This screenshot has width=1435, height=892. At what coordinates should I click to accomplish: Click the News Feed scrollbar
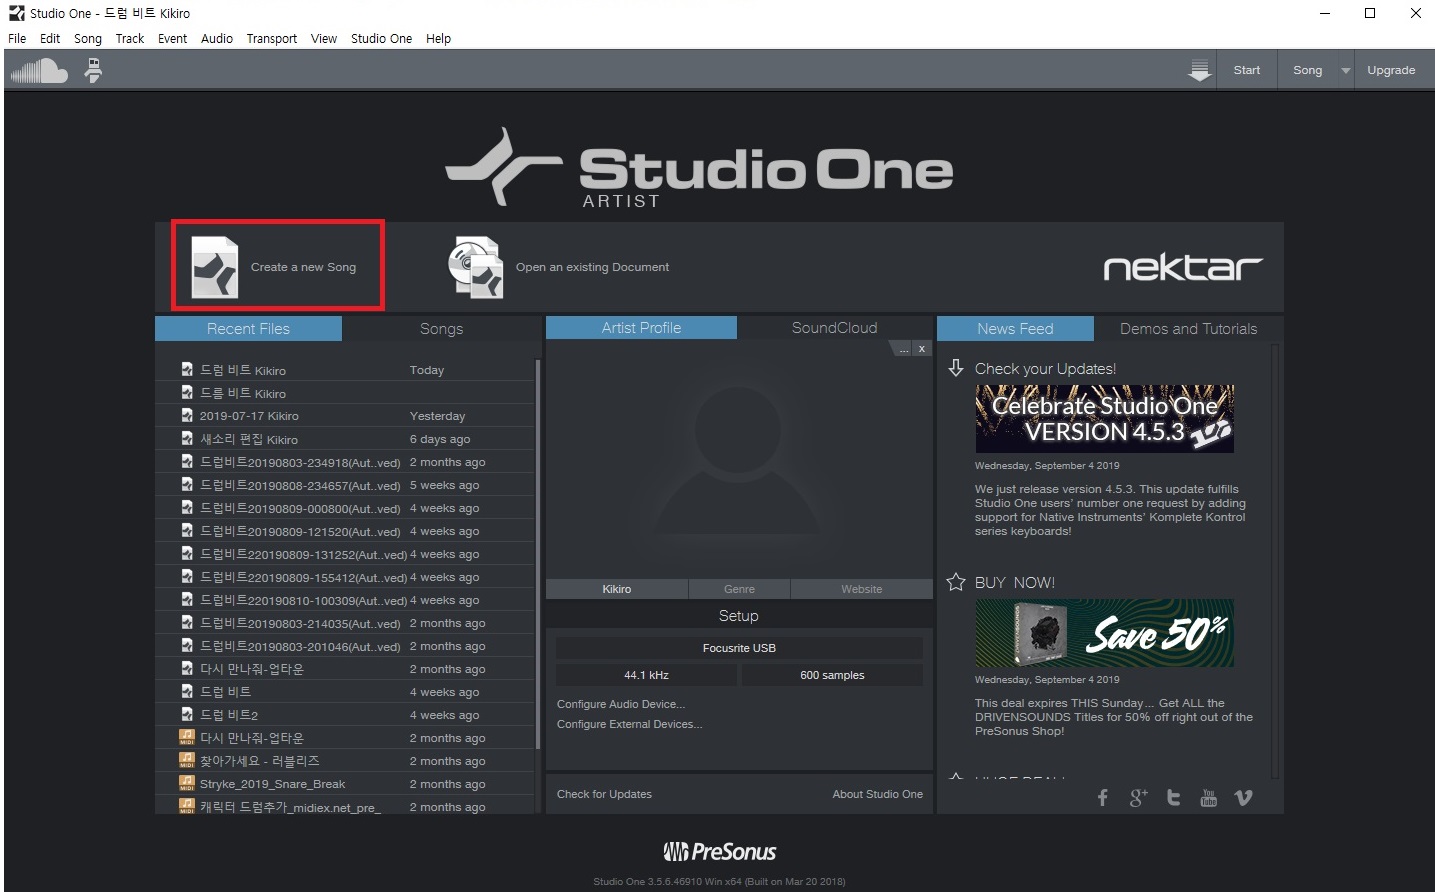1275,560
